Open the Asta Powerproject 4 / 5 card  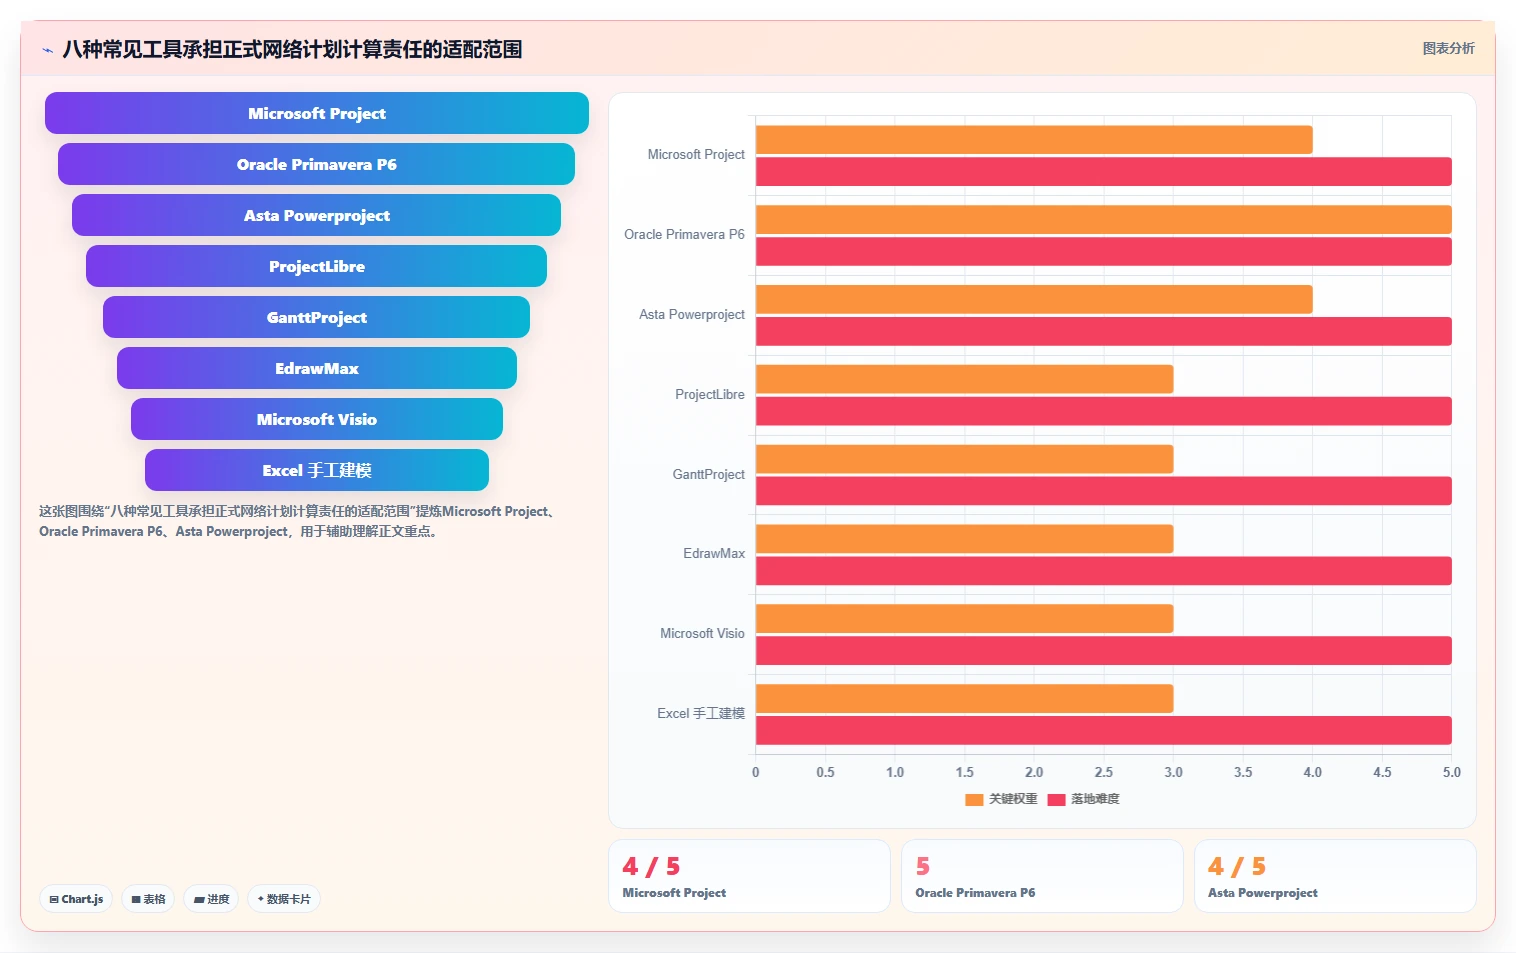click(1335, 876)
